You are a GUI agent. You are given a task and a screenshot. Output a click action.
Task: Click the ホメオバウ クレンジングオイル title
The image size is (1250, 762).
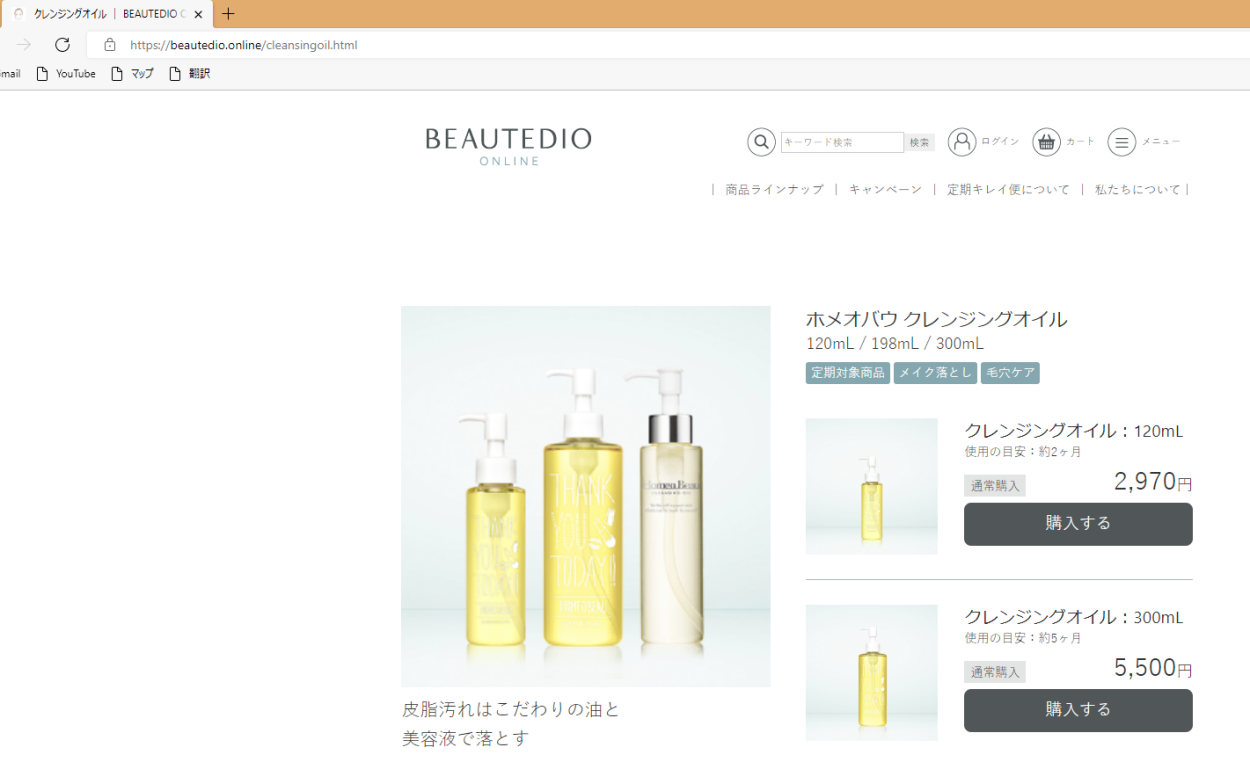click(x=936, y=320)
